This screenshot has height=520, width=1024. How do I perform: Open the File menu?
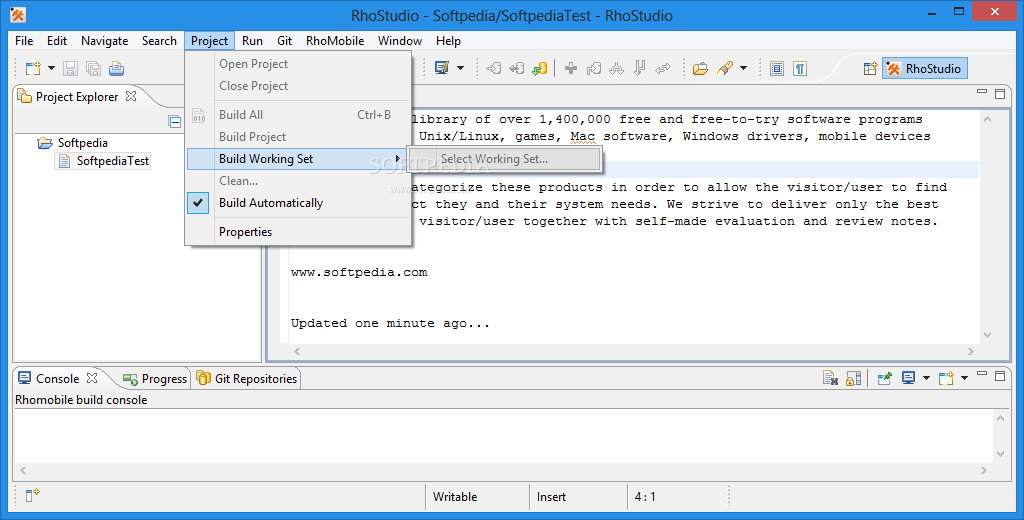pyautogui.click(x=24, y=41)
